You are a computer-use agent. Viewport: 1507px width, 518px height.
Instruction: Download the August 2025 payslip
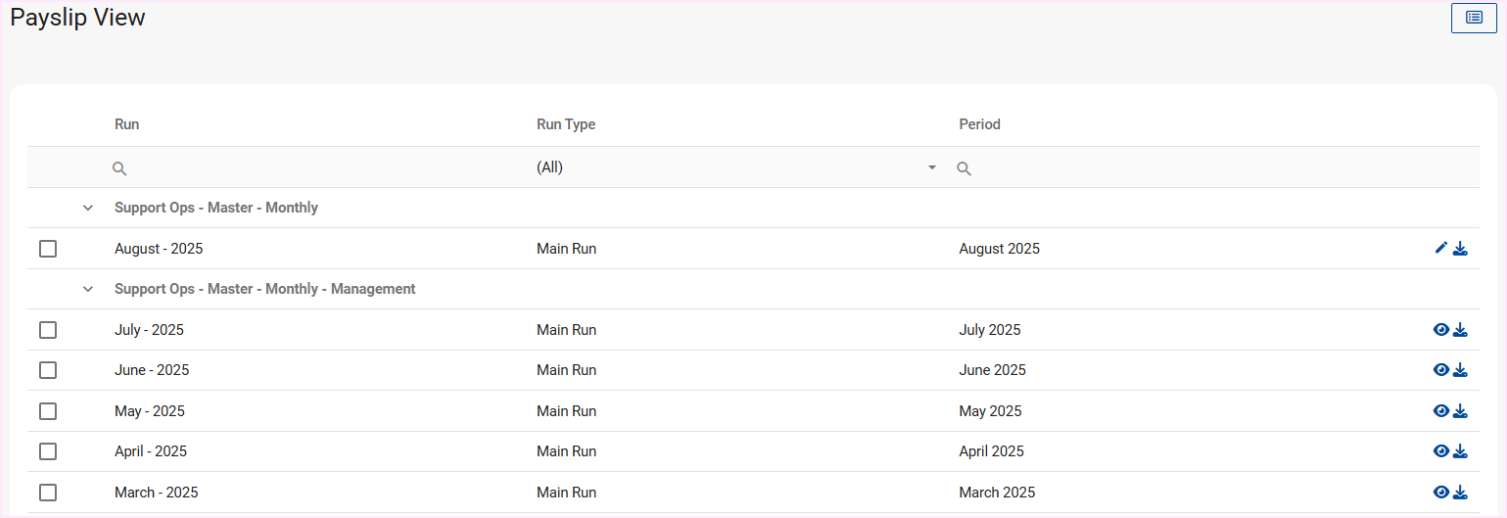[1460, 248]
